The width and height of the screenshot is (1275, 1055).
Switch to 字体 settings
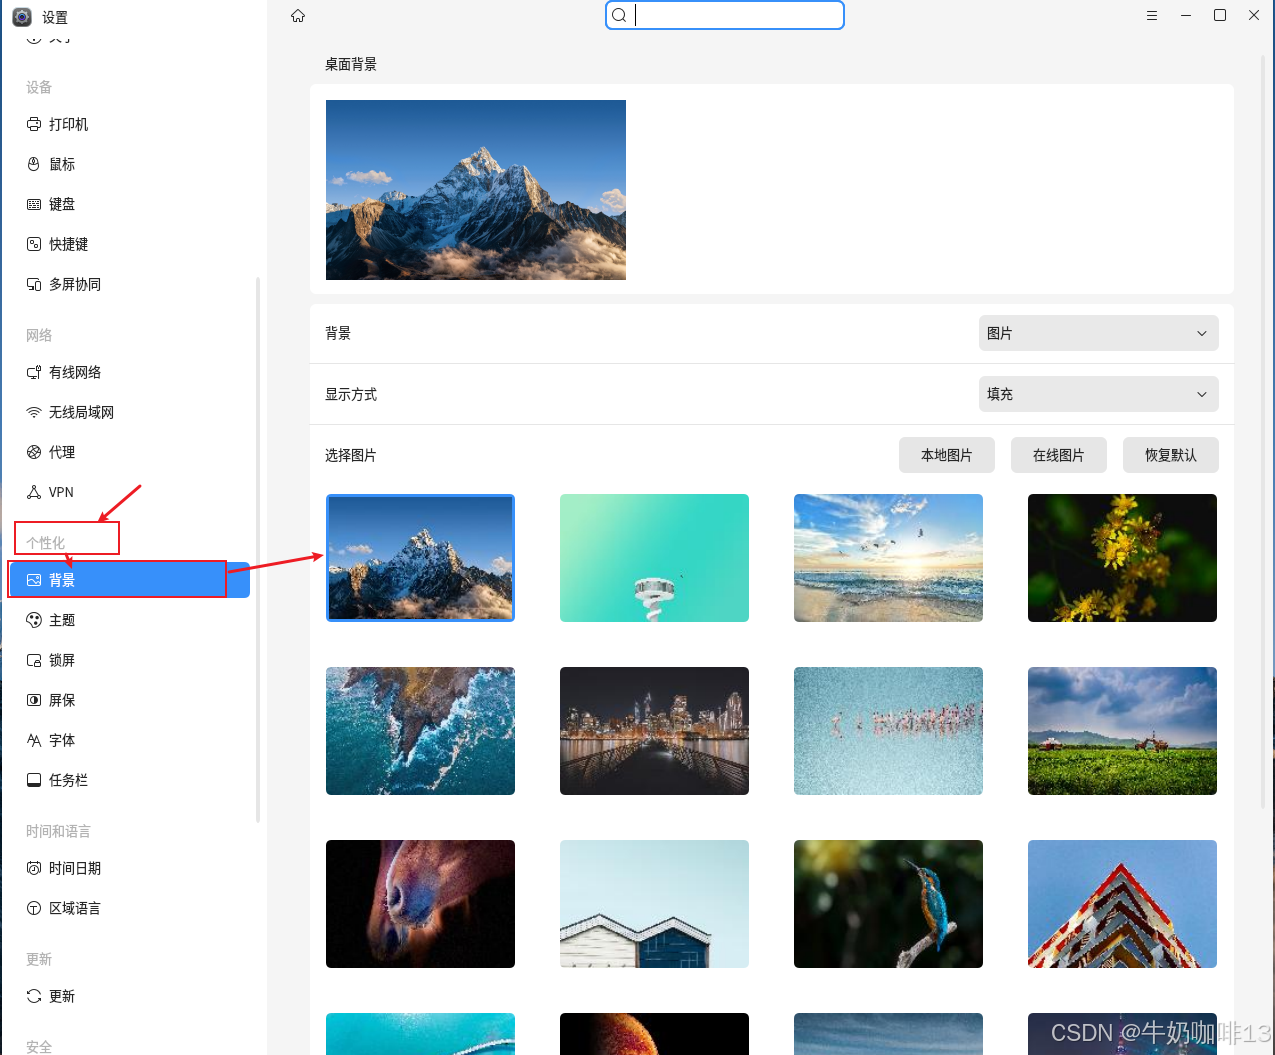pyautogui.click(x=128, y=740)
